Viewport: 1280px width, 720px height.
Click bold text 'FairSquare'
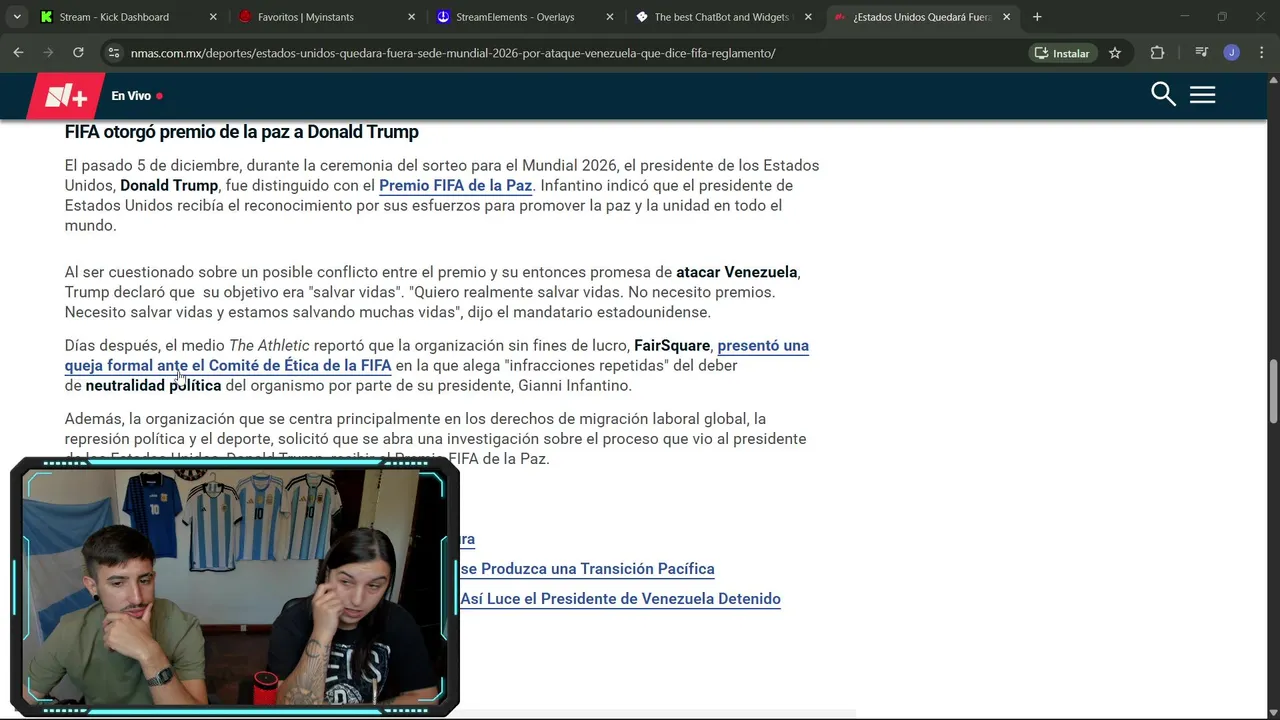point(672,346)
